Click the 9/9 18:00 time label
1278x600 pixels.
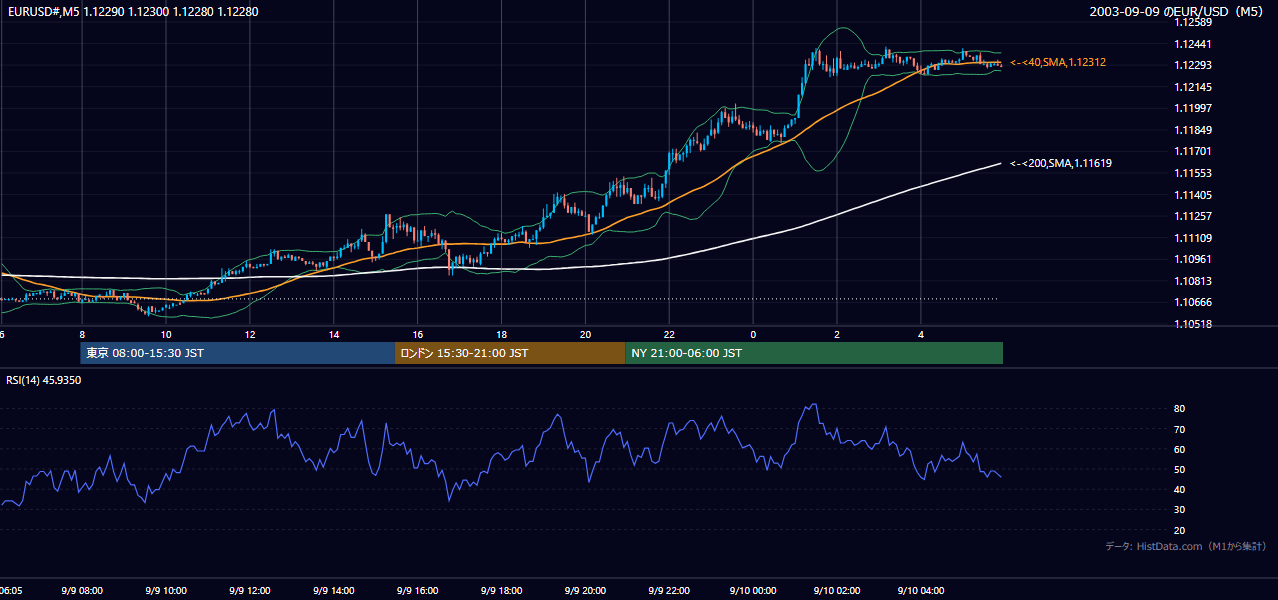[x=502, y=591]
